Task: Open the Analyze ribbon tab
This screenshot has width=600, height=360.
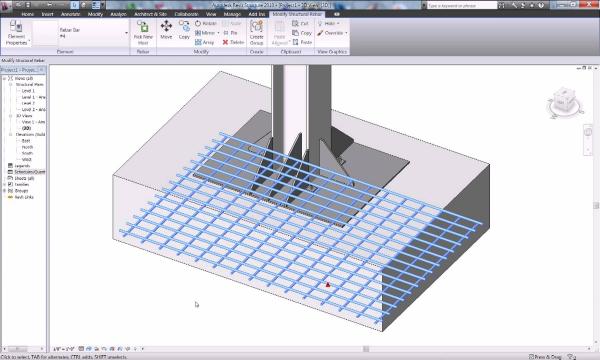Action: point(118,14)
